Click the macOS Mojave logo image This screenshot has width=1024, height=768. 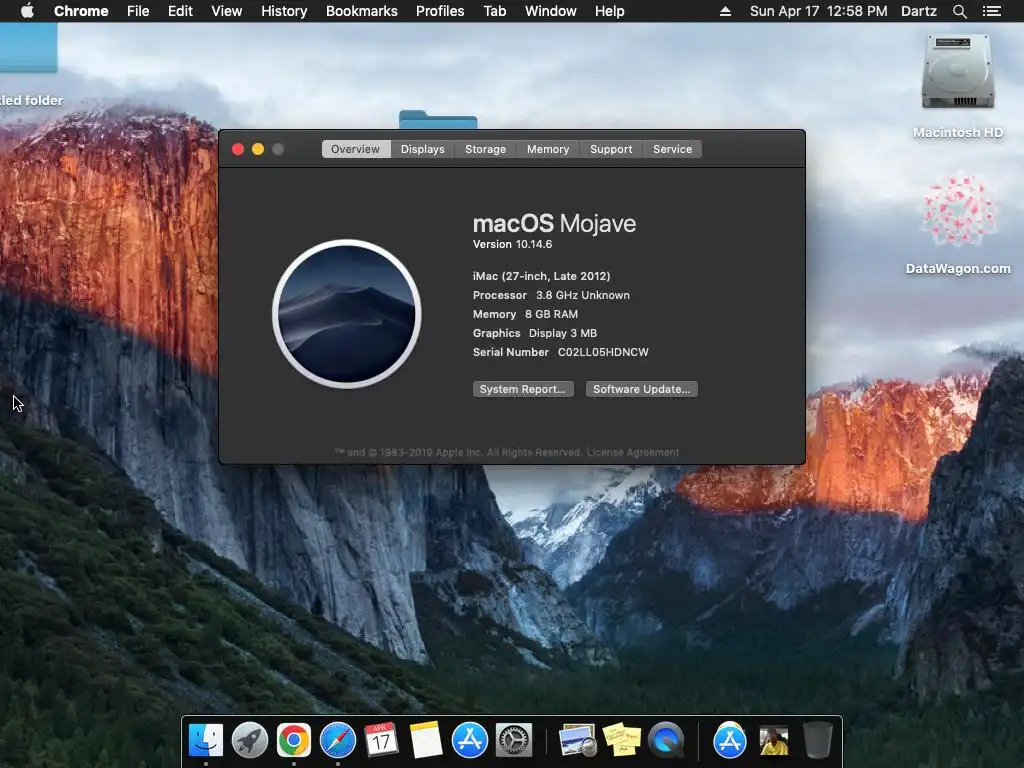tap(347, 314)
